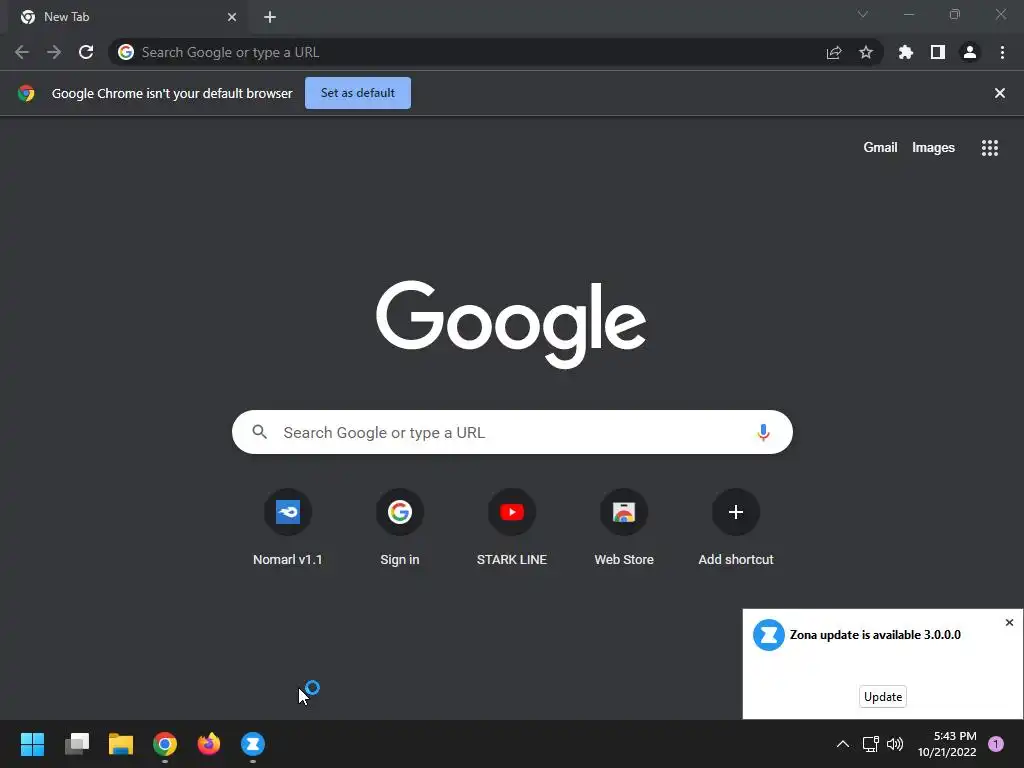The height and width of the screenshot is (768, 1024).
Task: Open the Extensions puzzle icon
Action: [x=905, y=52]
